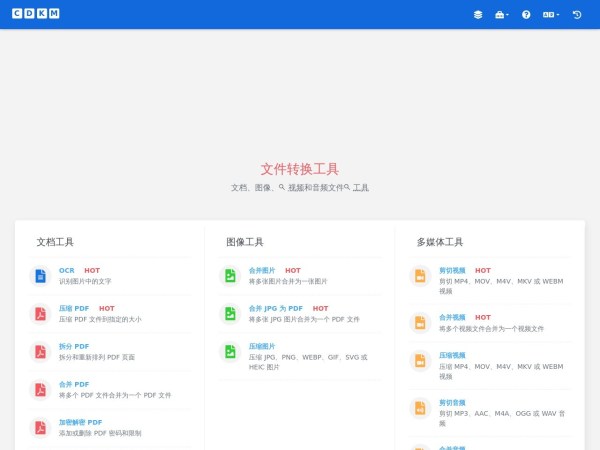
Task: Open the 合并视频 tool link
Action: click(x=452, y=317)
